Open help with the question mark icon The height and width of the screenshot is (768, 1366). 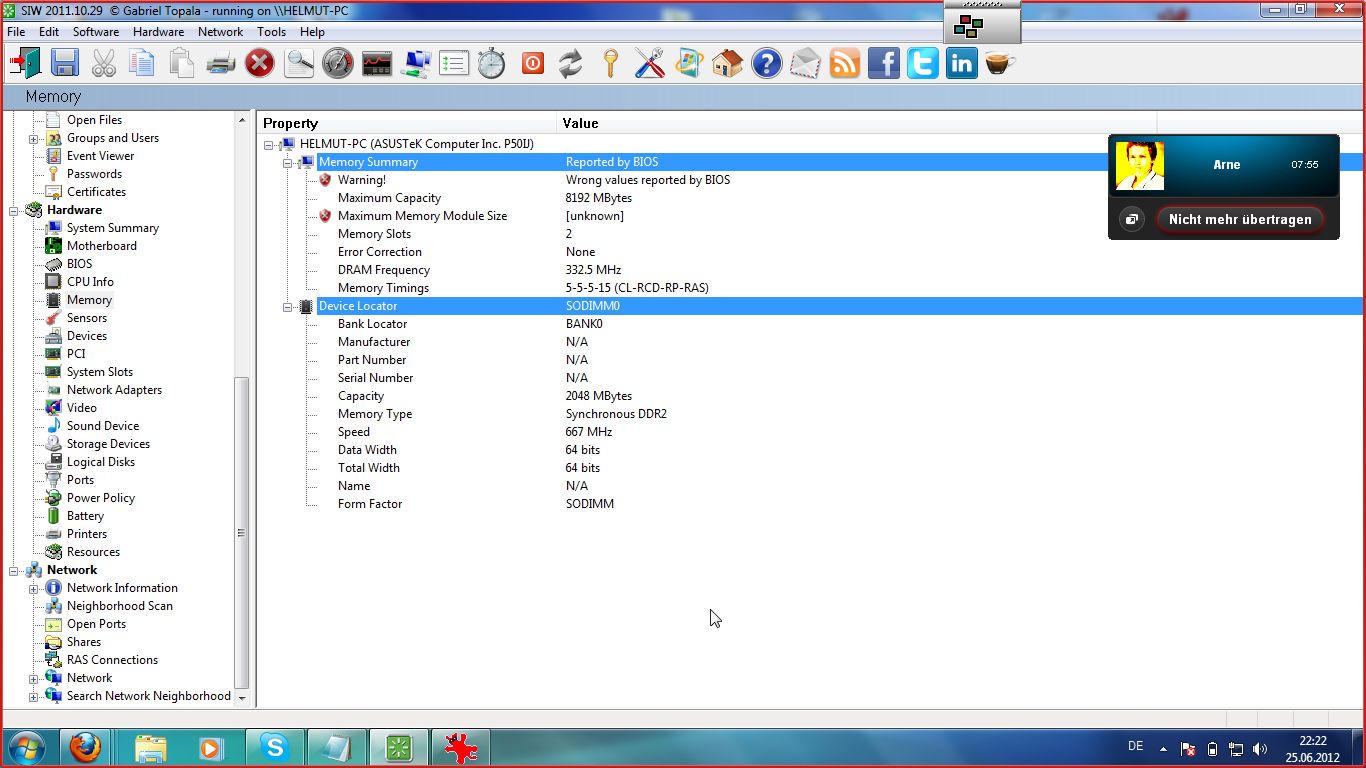(767, 64)
